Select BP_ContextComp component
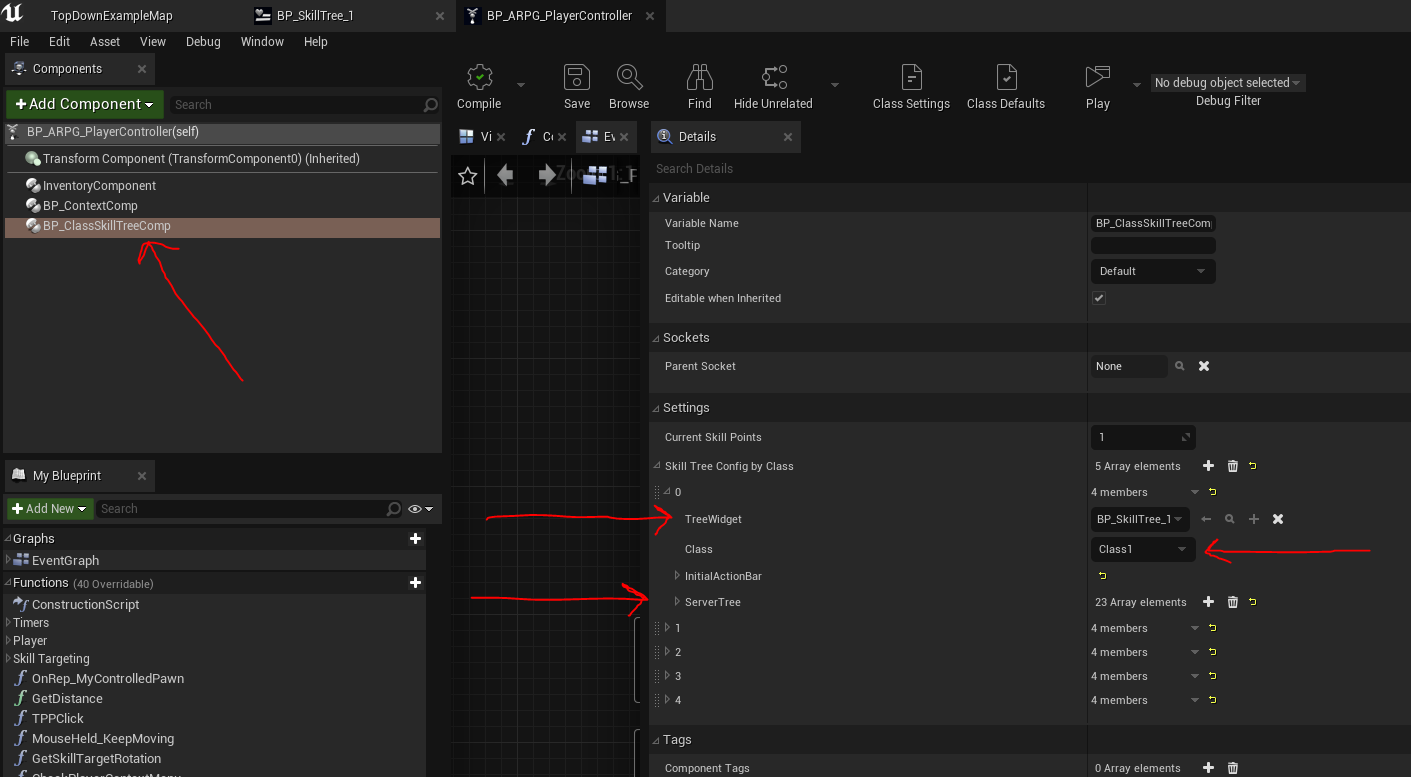The height and width of the screenshot is (777, 1411). [x=90, y=206]
